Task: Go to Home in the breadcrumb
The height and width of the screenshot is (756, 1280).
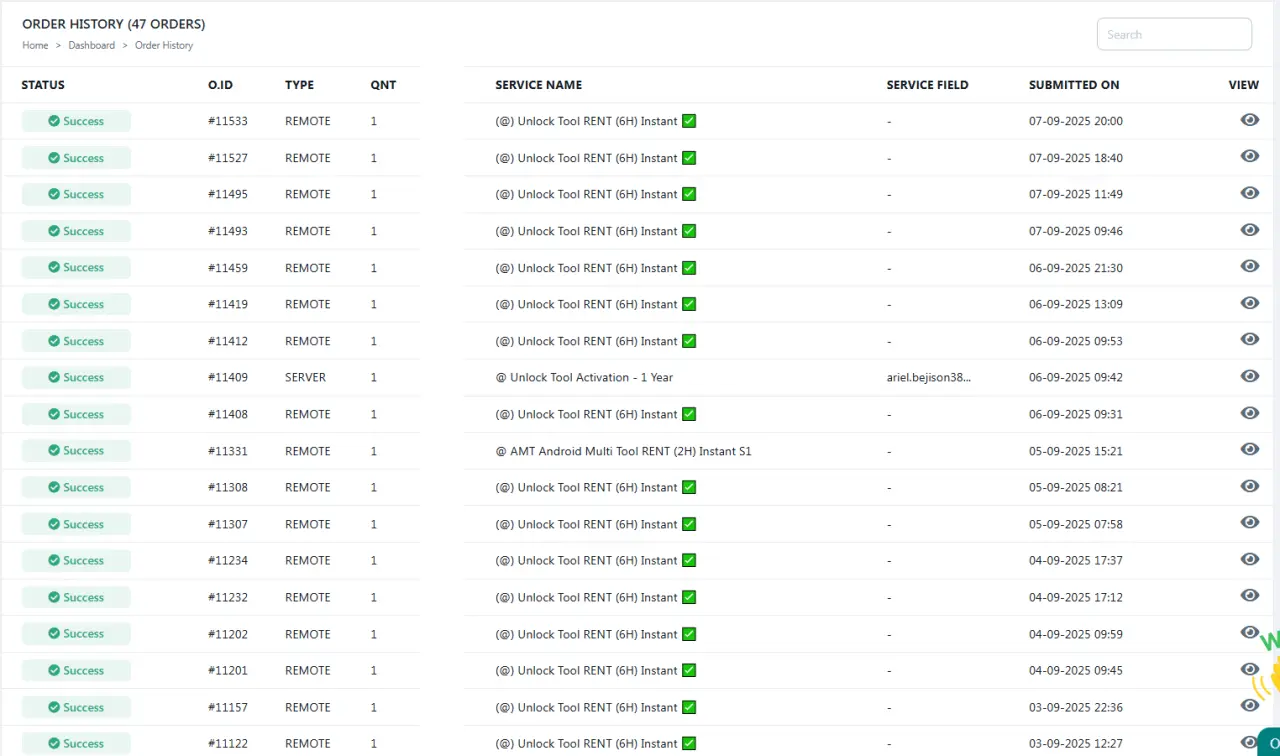Action: click(35, 45)
